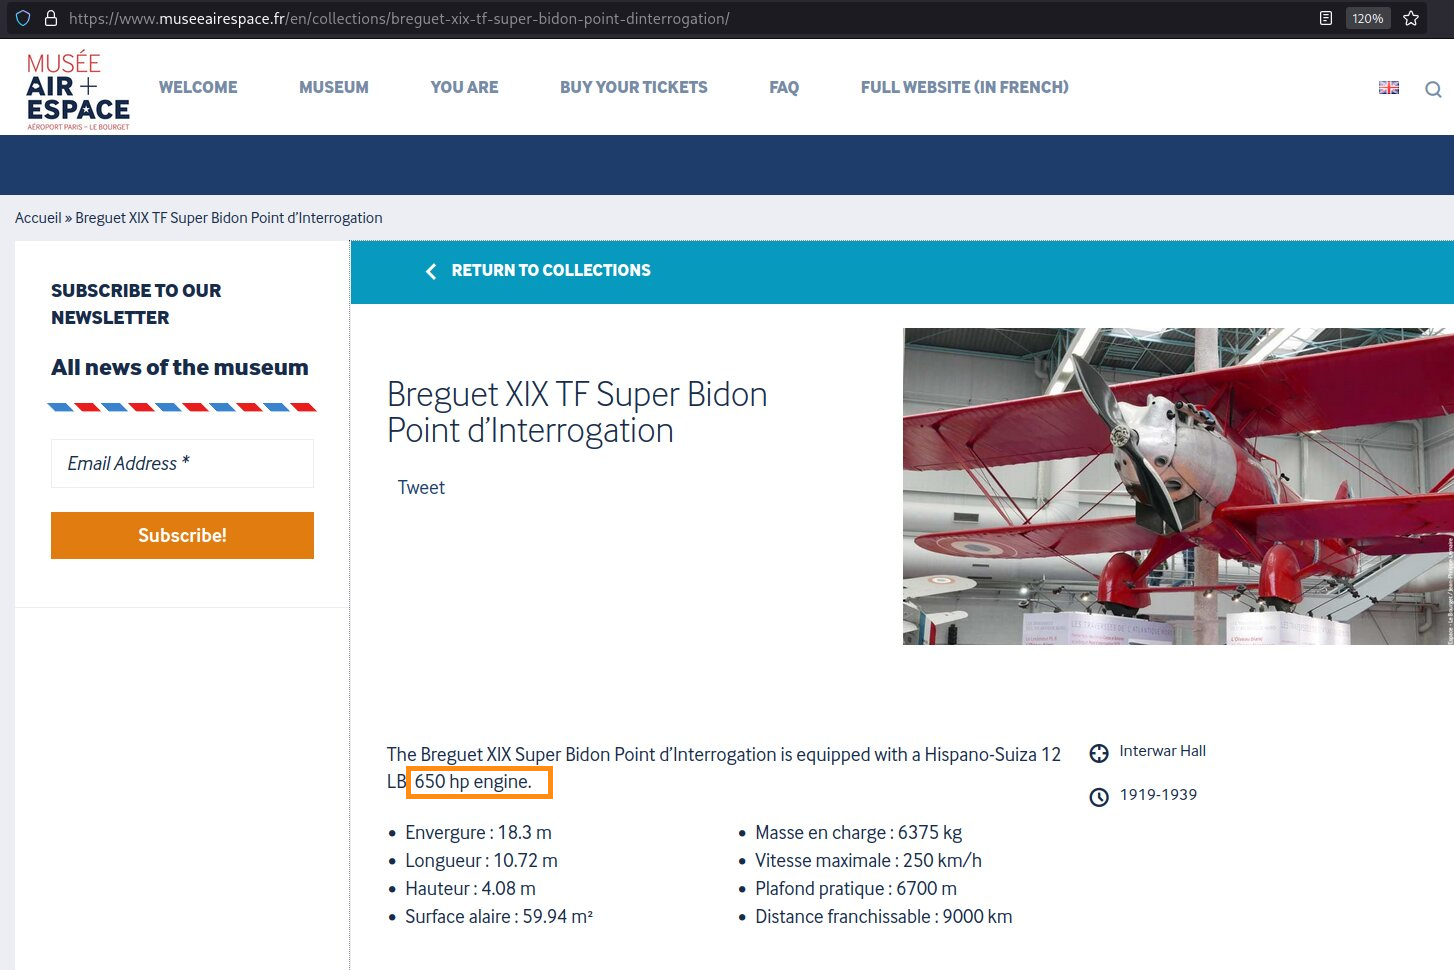Click the UK flag language icon
This screenshot has height=970, width=1454.
(x=1389, y=88)
